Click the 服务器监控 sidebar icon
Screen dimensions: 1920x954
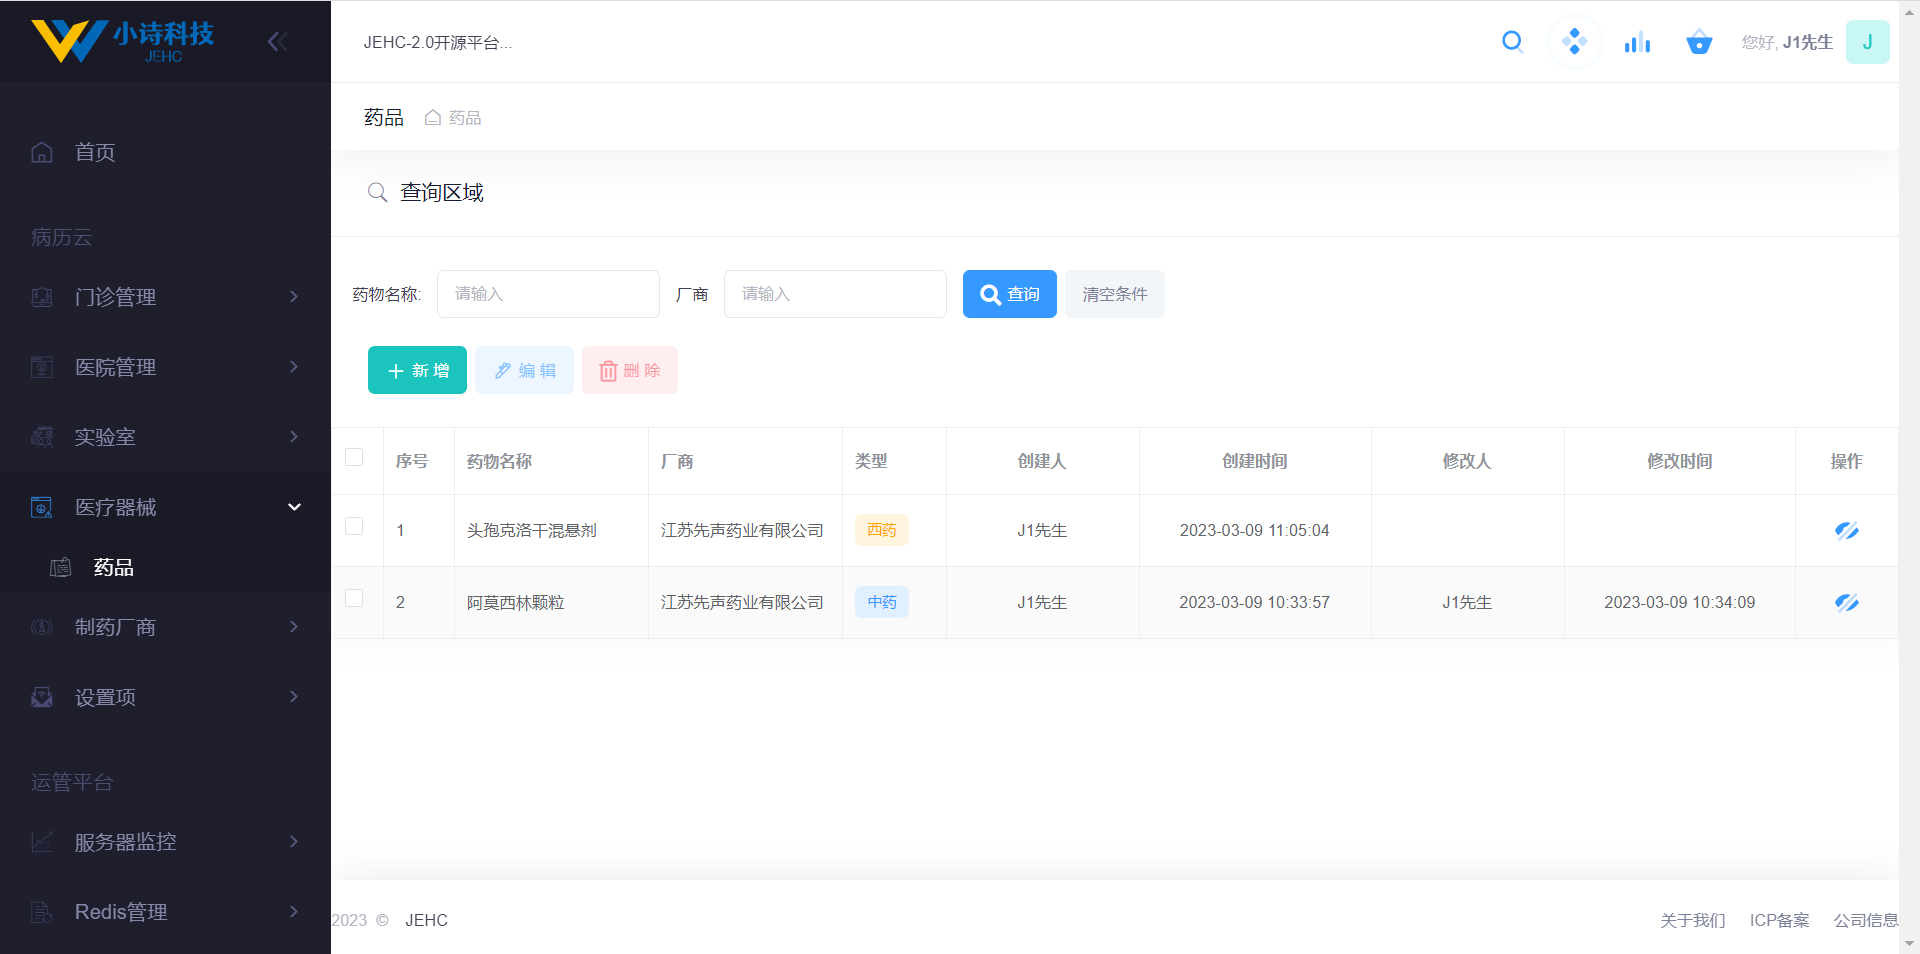[42, 842]
